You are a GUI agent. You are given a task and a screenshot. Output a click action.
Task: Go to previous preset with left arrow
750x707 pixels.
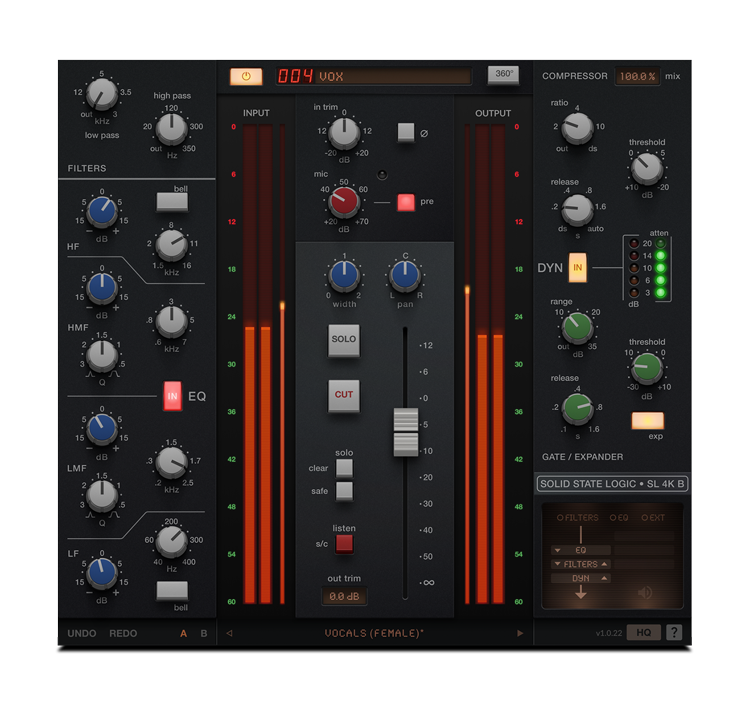tap(229, 633)
